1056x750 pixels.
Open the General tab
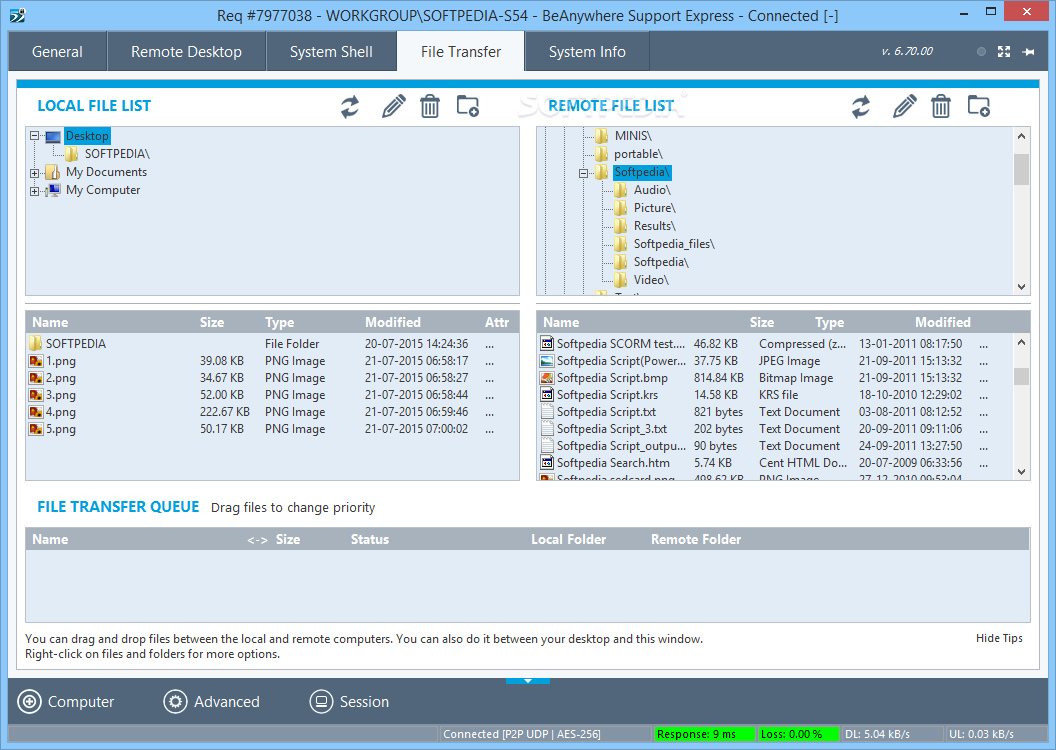pyautogui.click(x=57, y=52)
